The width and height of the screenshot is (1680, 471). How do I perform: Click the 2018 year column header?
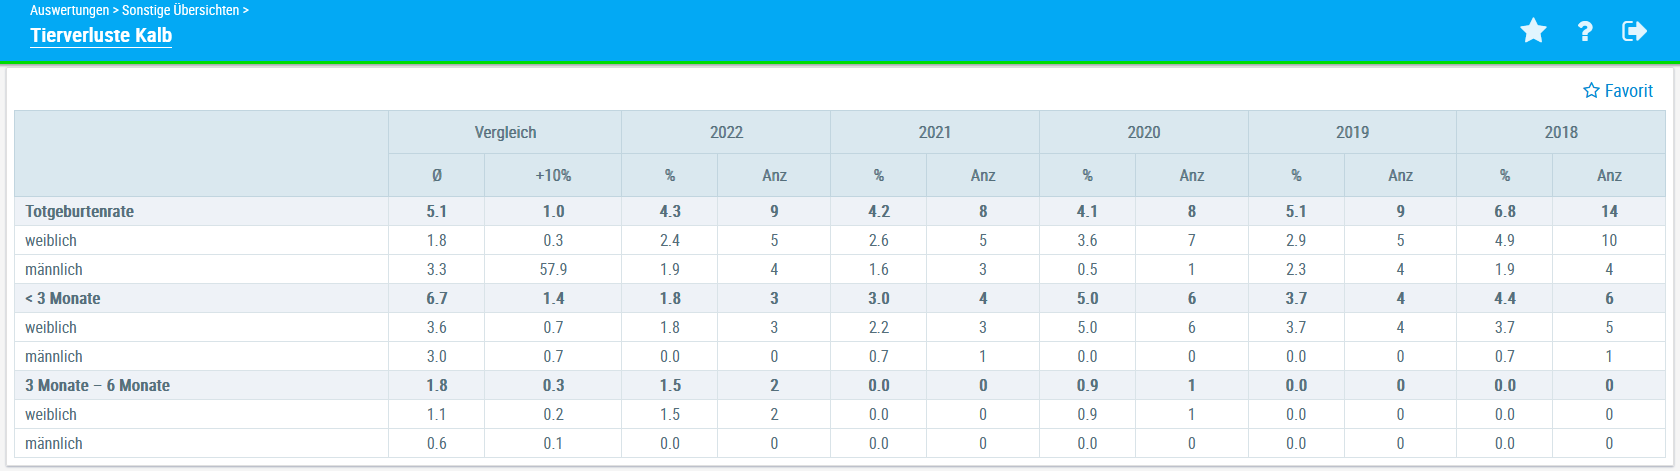(x=1561, y=132)
